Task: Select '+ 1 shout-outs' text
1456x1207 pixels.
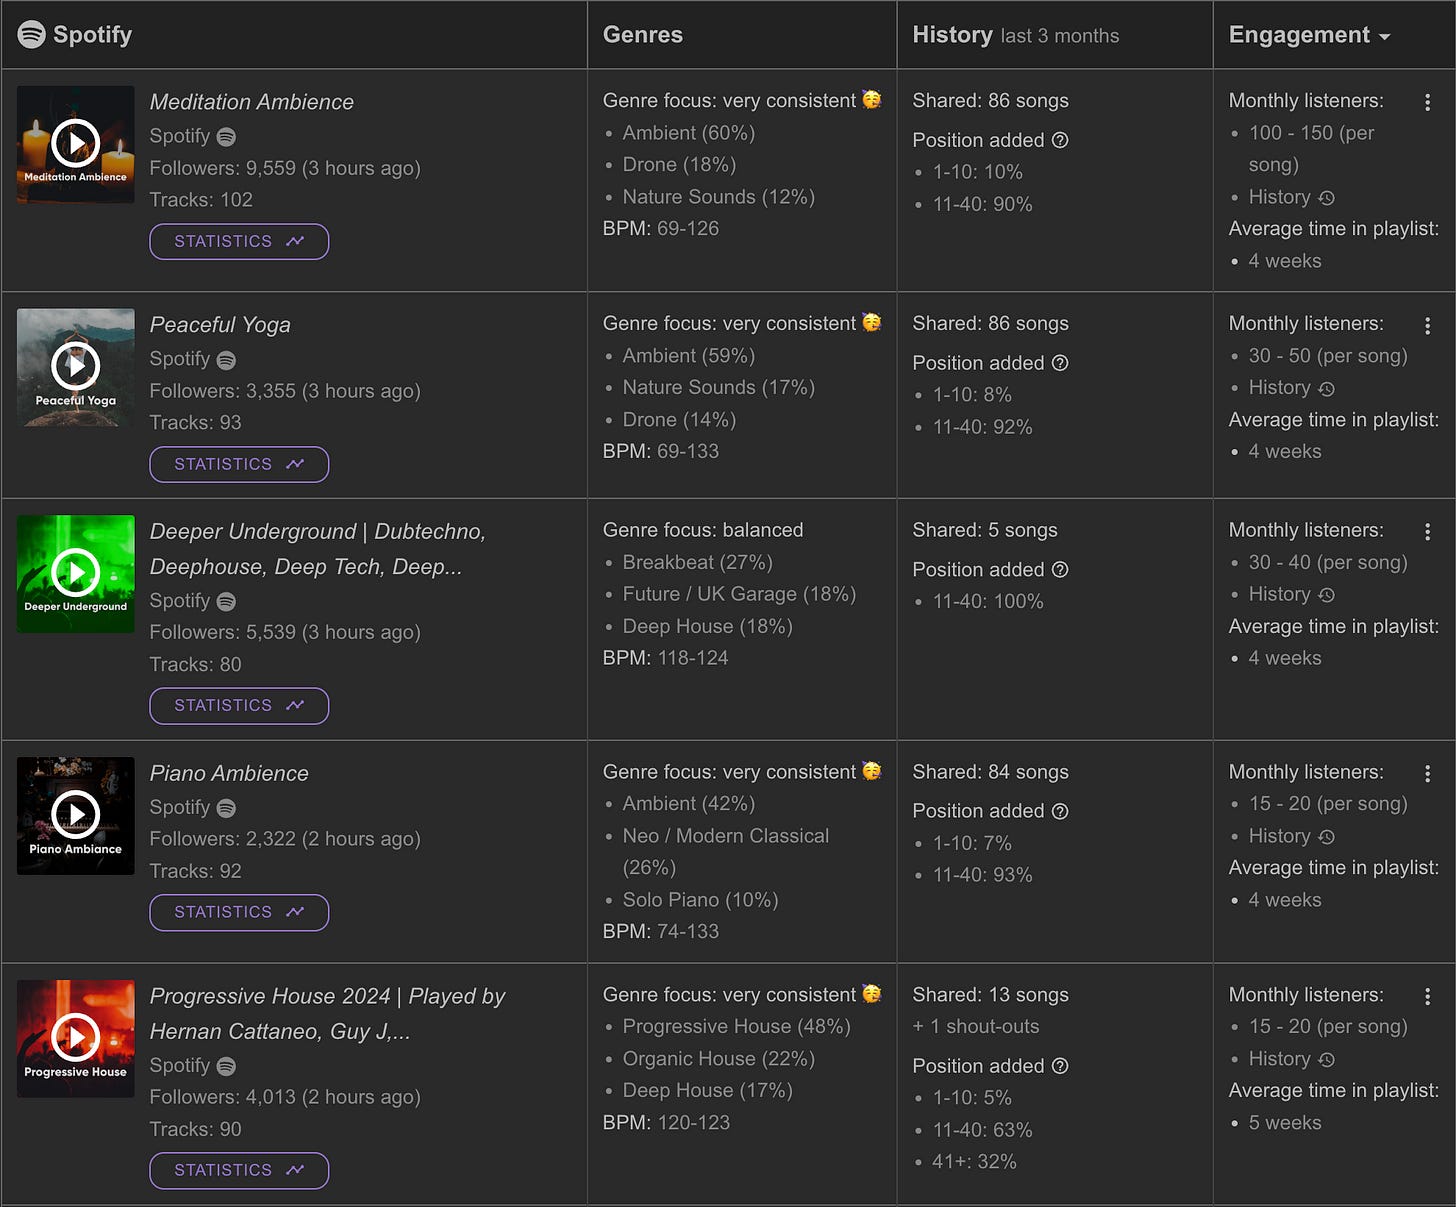Action: tap(976, 1027)
